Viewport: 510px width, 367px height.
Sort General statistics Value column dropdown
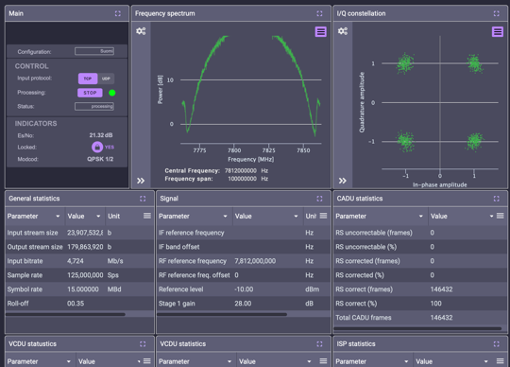pos(98,216)
